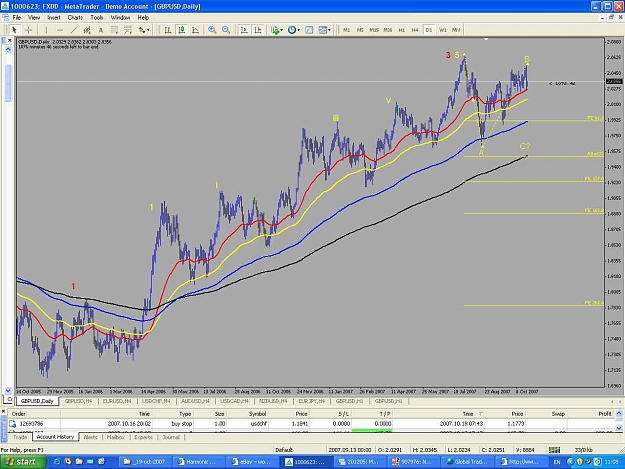
Task: Switch to the AUDUSD,H4 chart tab
Action: coord(195,401)
